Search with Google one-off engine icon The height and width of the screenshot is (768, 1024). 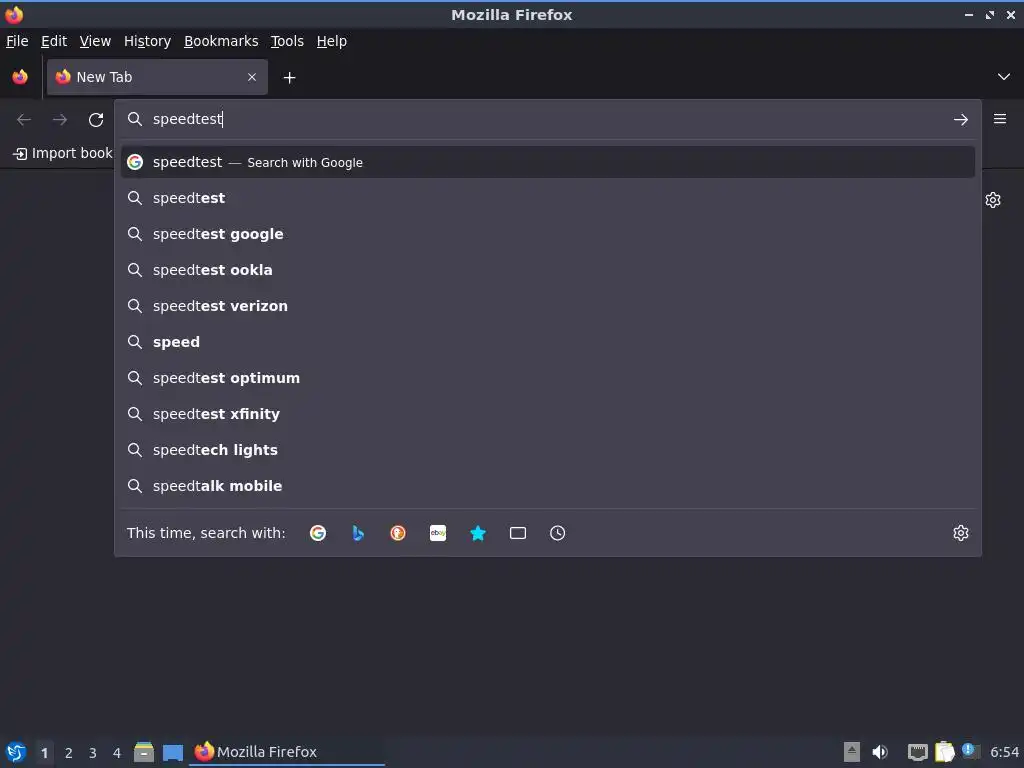pyautogui.click(x=318, y=533)
